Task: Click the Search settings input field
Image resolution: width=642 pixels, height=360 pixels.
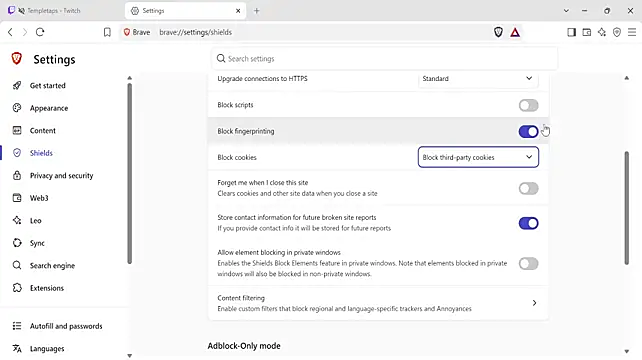Action: tap(384, 59)
